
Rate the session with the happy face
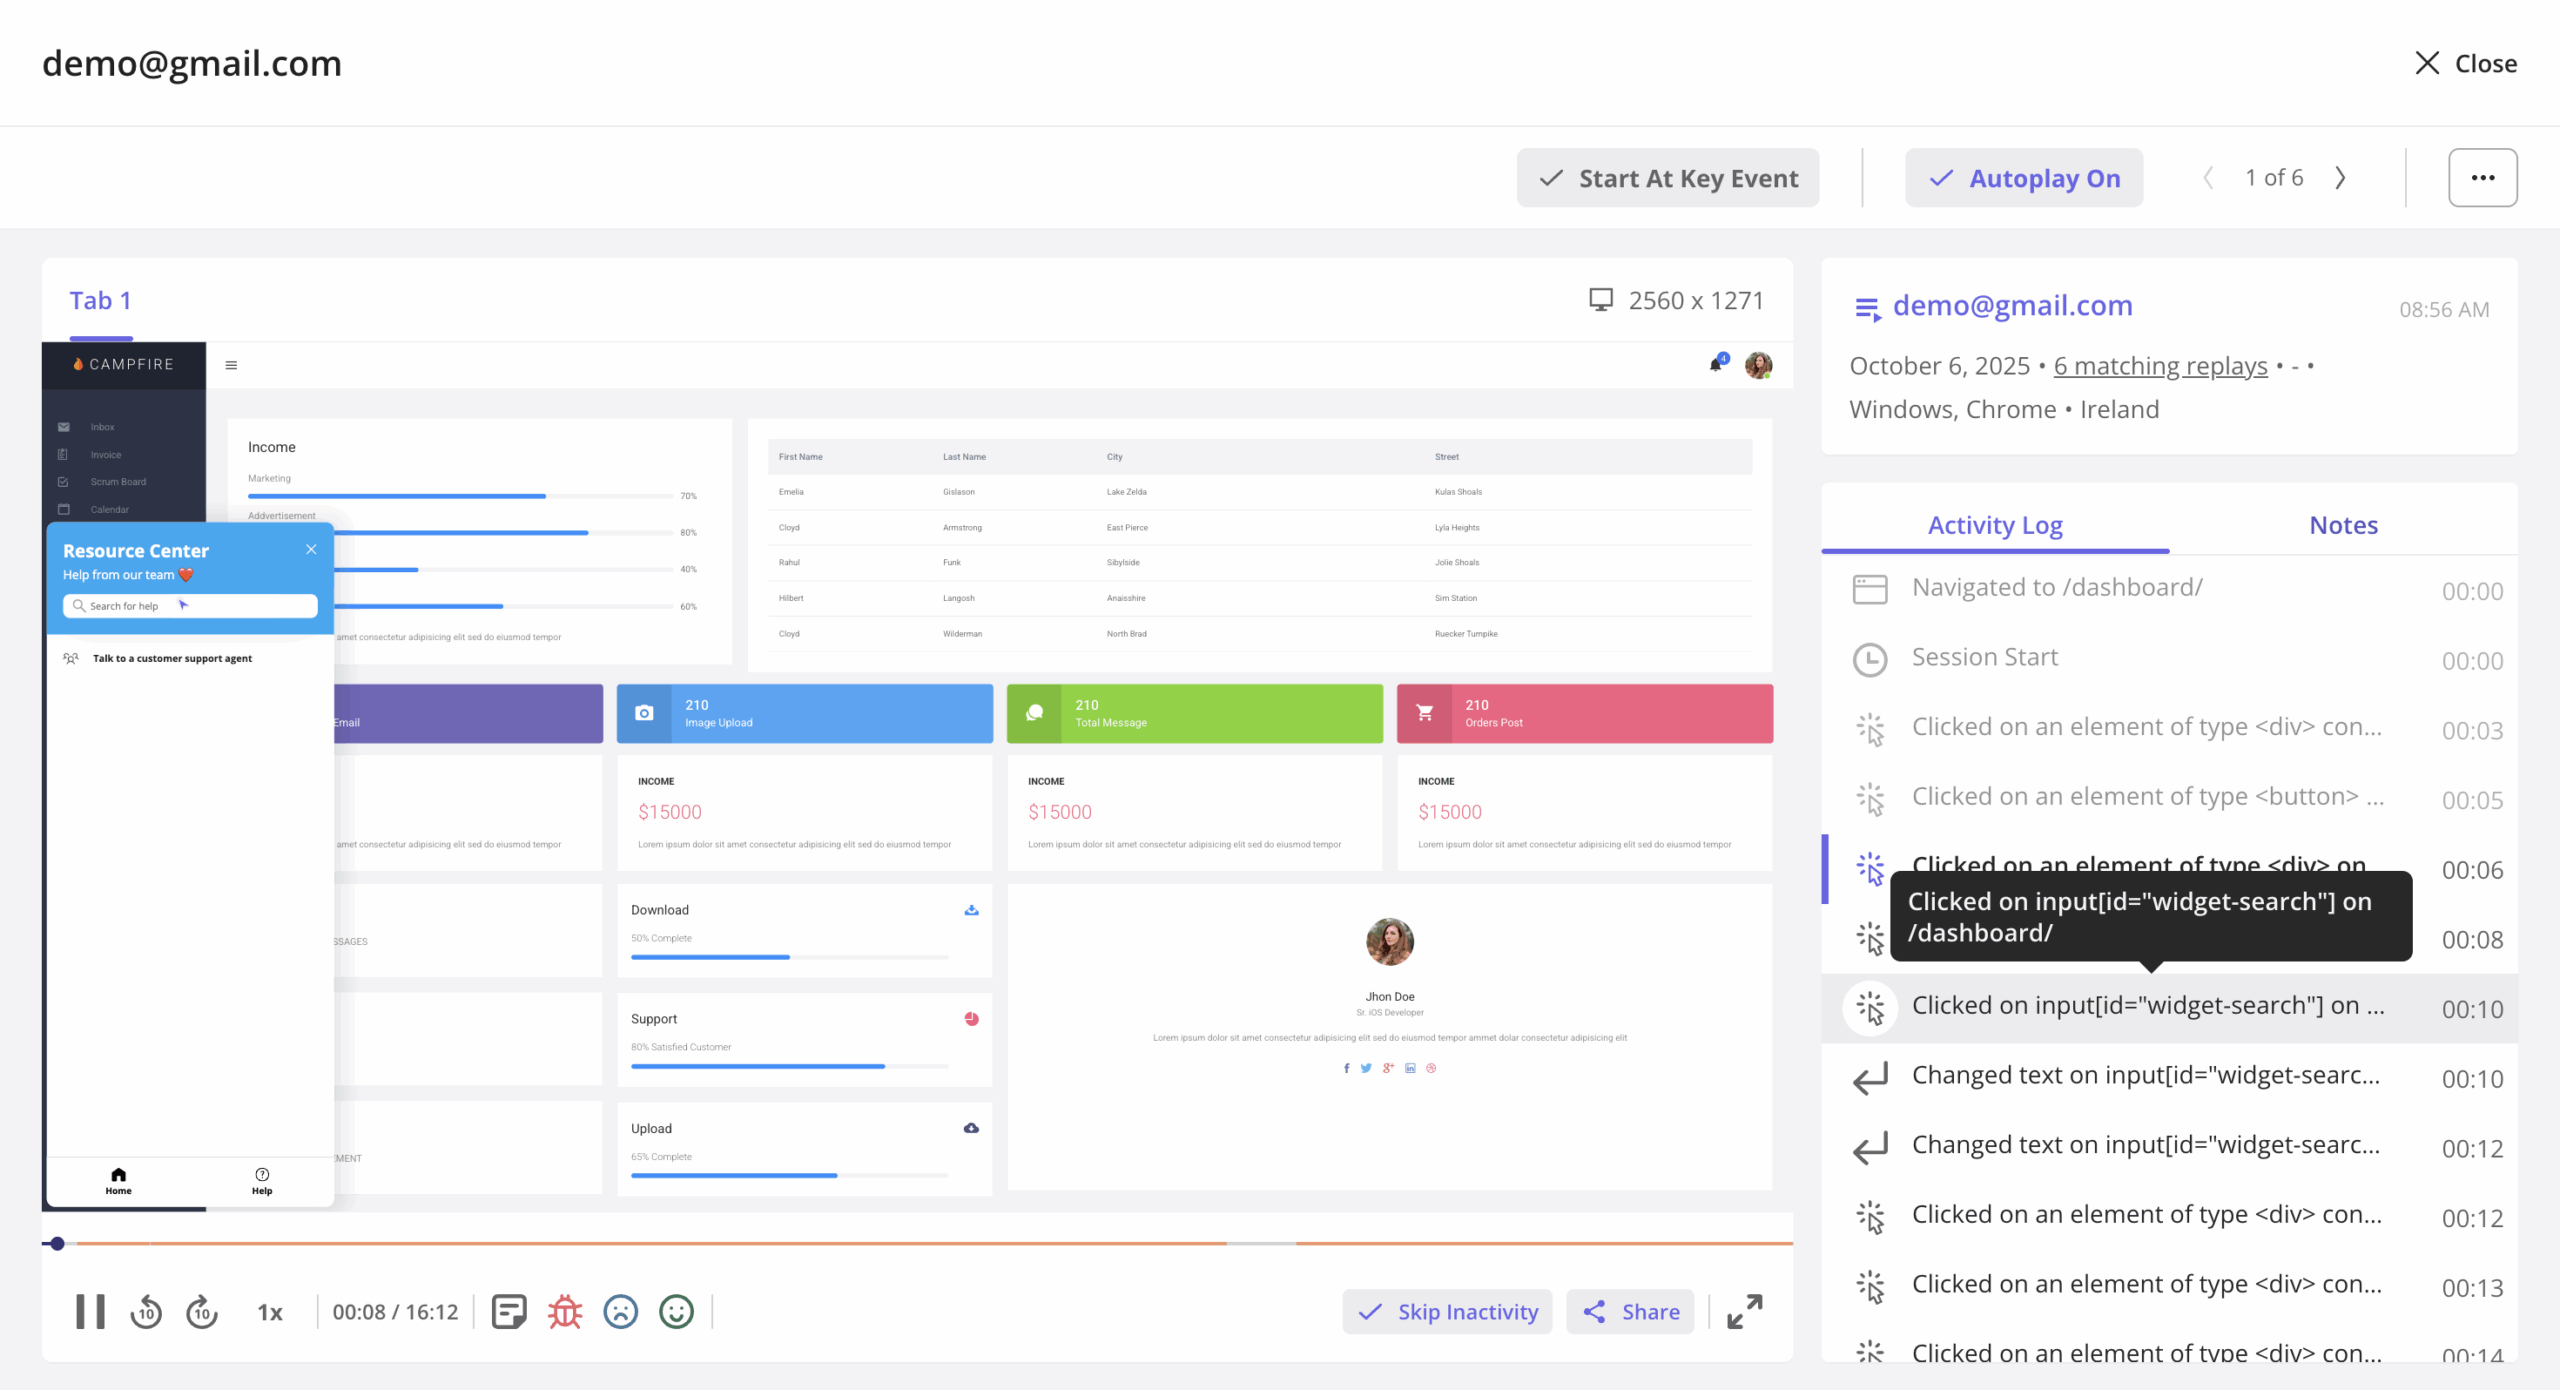tap(677, 1310)
